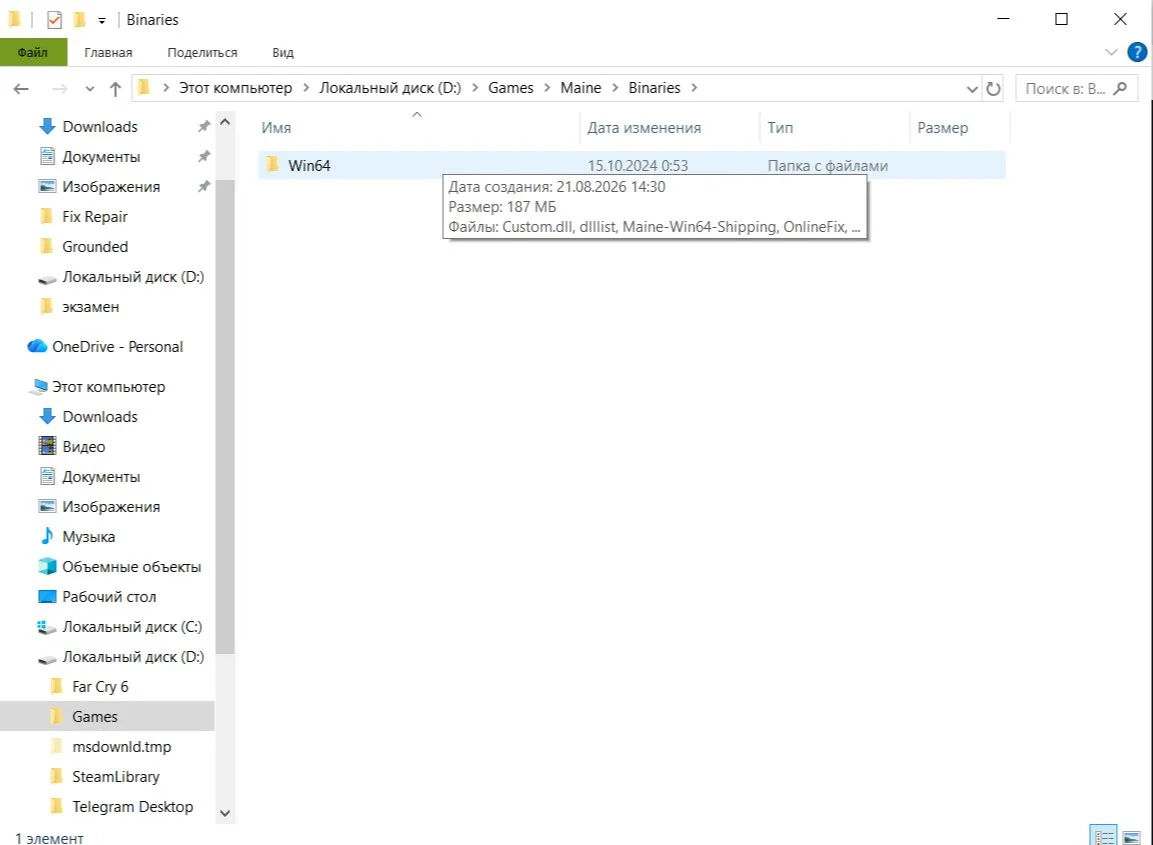
Task: Open Fix Repair folder in sidebar
Action: click(x=95, y=217)
